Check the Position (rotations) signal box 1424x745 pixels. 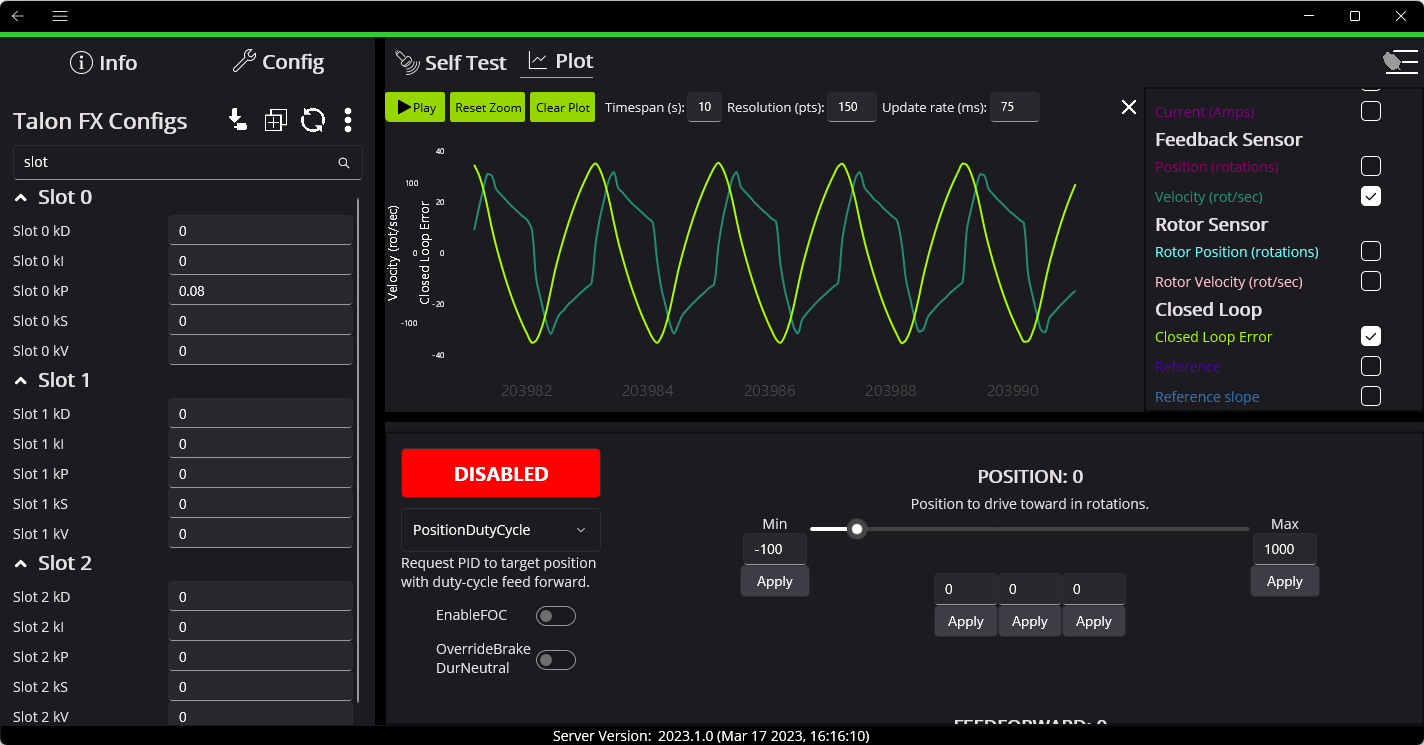coord(1371,166)
